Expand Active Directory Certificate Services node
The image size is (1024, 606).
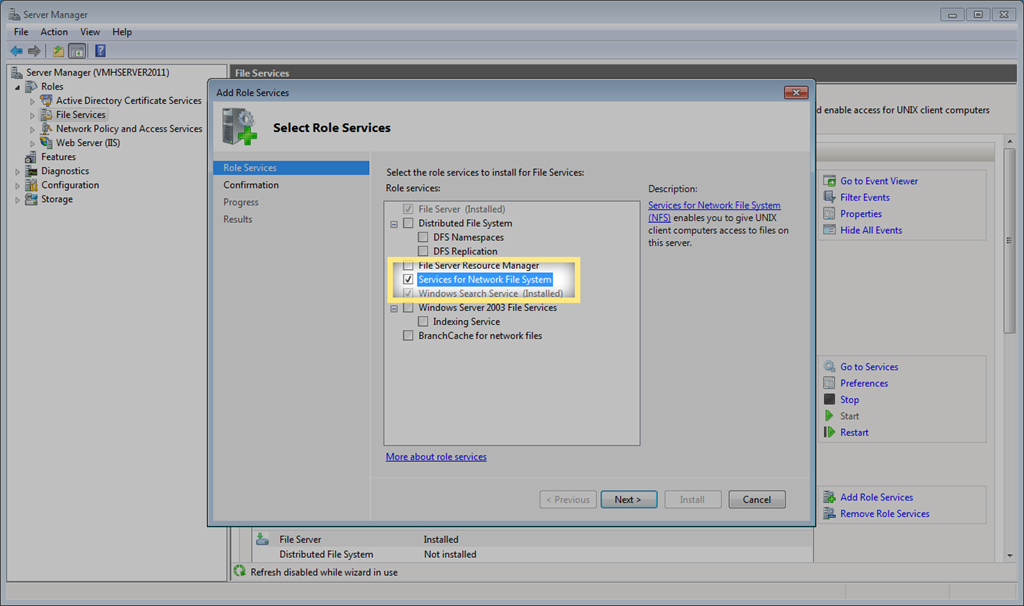(x=32, y=101)
